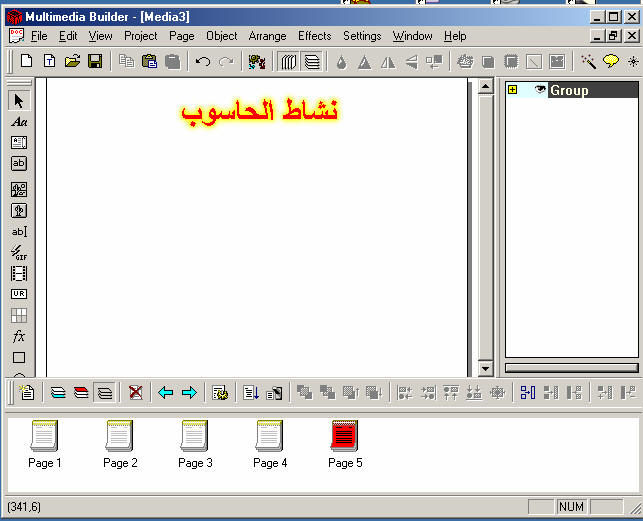Select the red Arabic title text object
The height and width of the screenshot is (521, 643).
coord(260,111)
